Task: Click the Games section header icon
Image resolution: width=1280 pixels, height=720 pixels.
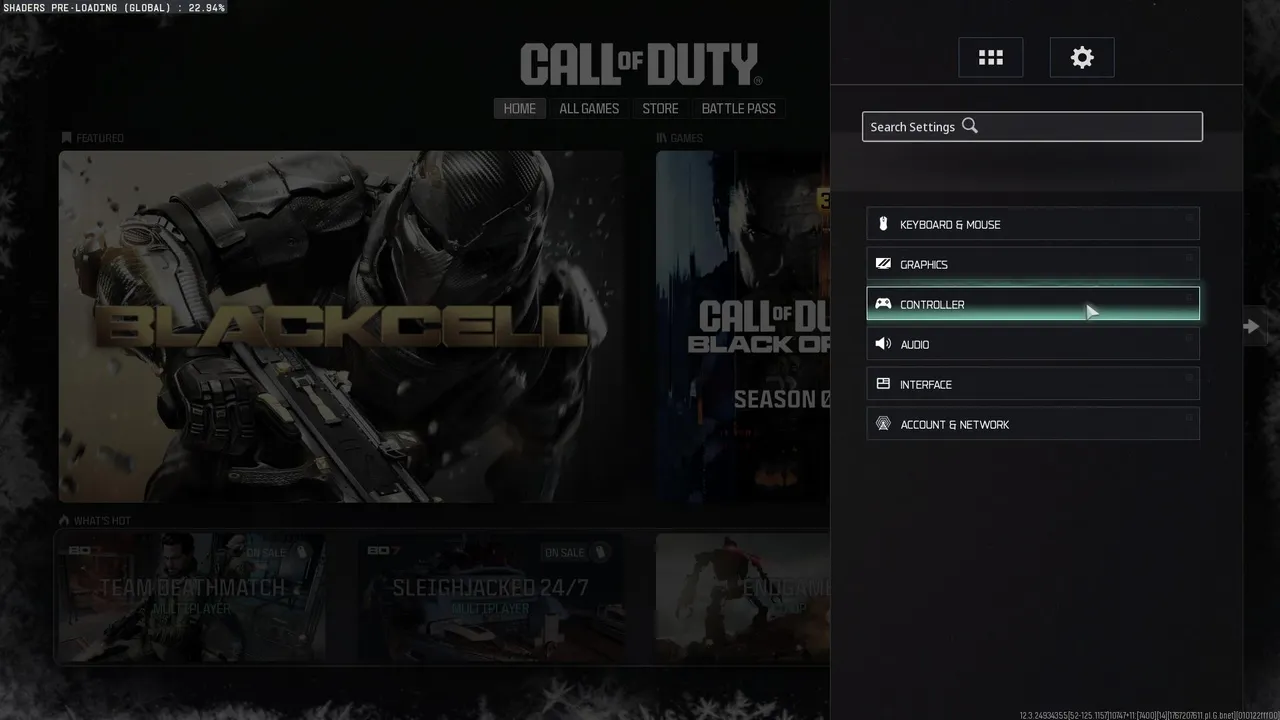Action: (x=661, y=138)
